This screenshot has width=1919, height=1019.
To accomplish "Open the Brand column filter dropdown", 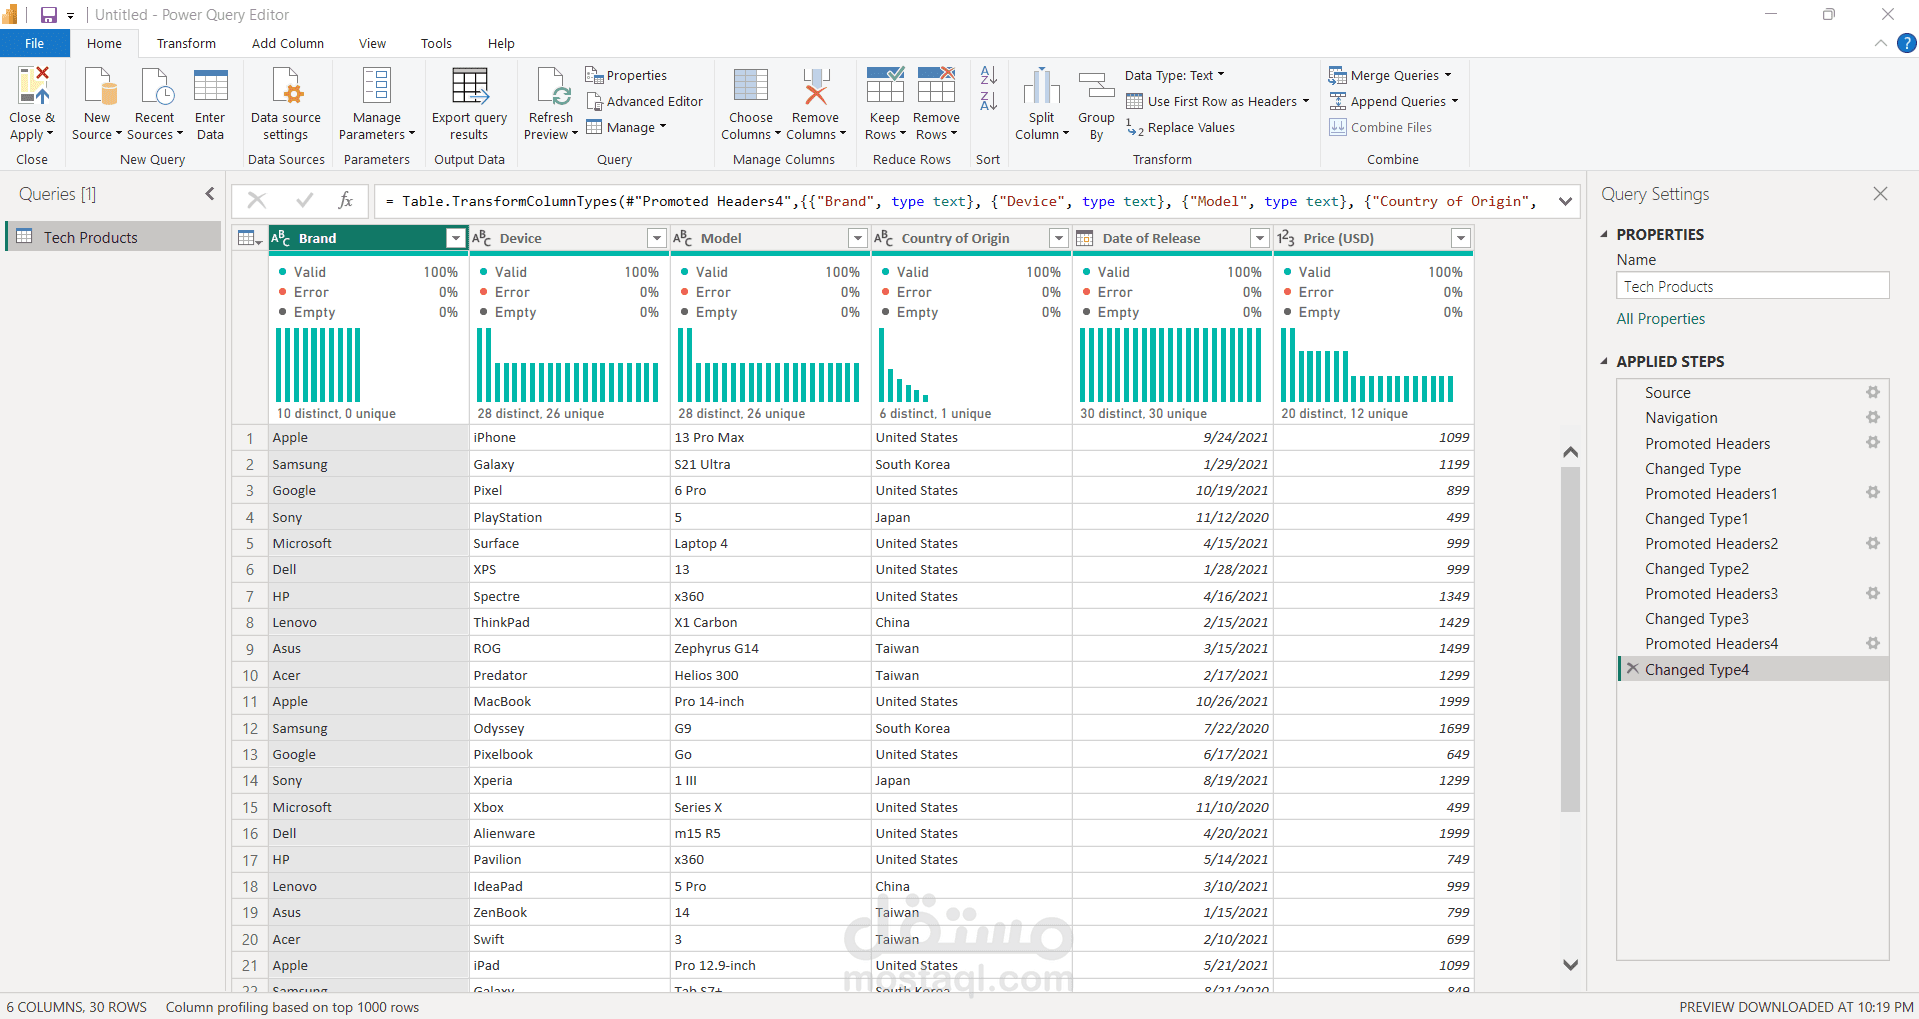I will coord(455,238).
